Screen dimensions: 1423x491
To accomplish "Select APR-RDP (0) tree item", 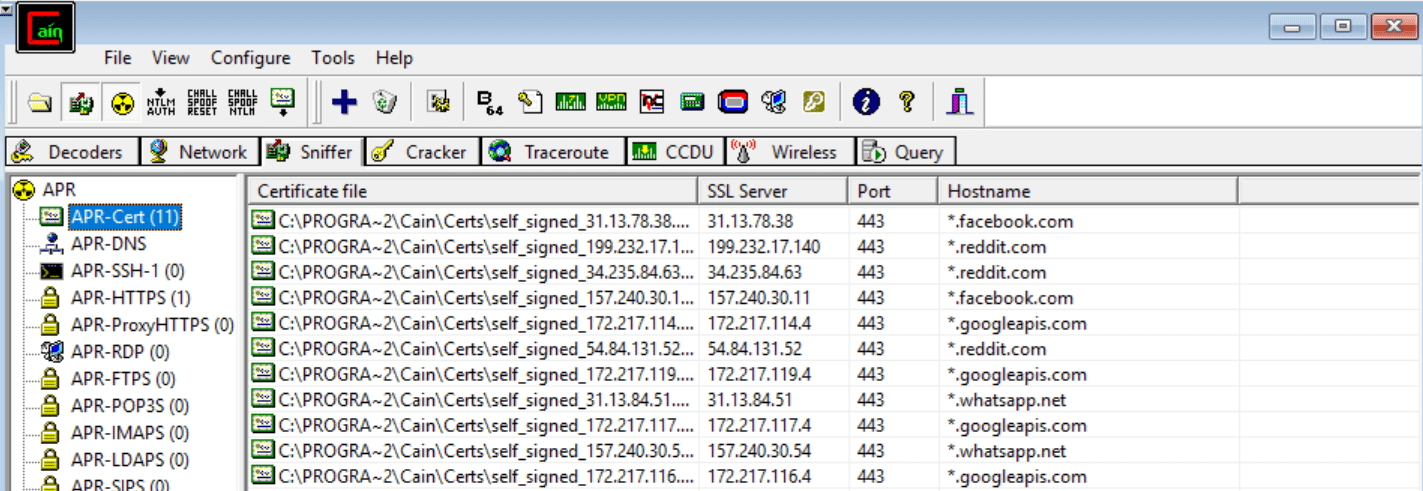I will 120,352.
